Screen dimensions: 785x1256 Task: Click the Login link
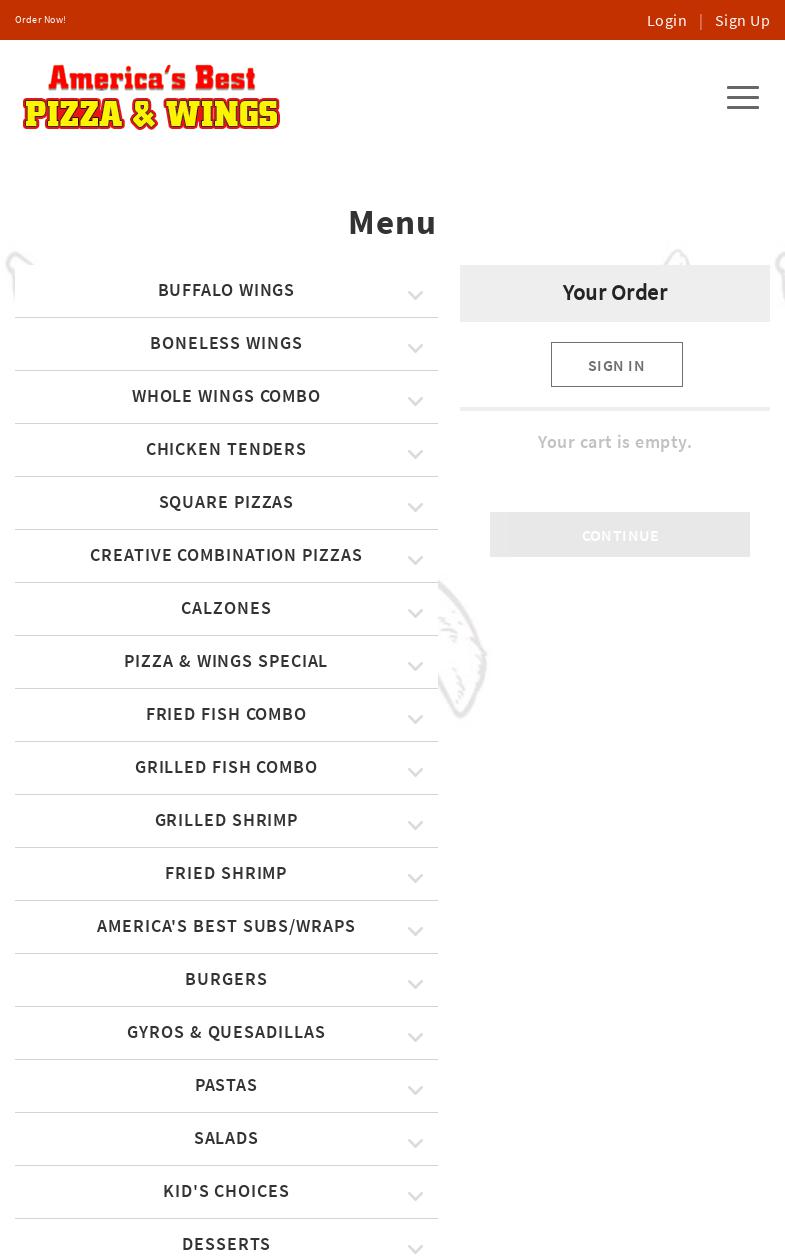666,20
